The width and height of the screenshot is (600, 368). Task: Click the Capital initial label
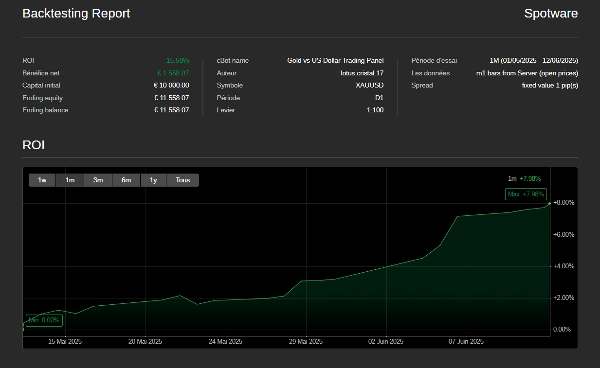[41, 85]
